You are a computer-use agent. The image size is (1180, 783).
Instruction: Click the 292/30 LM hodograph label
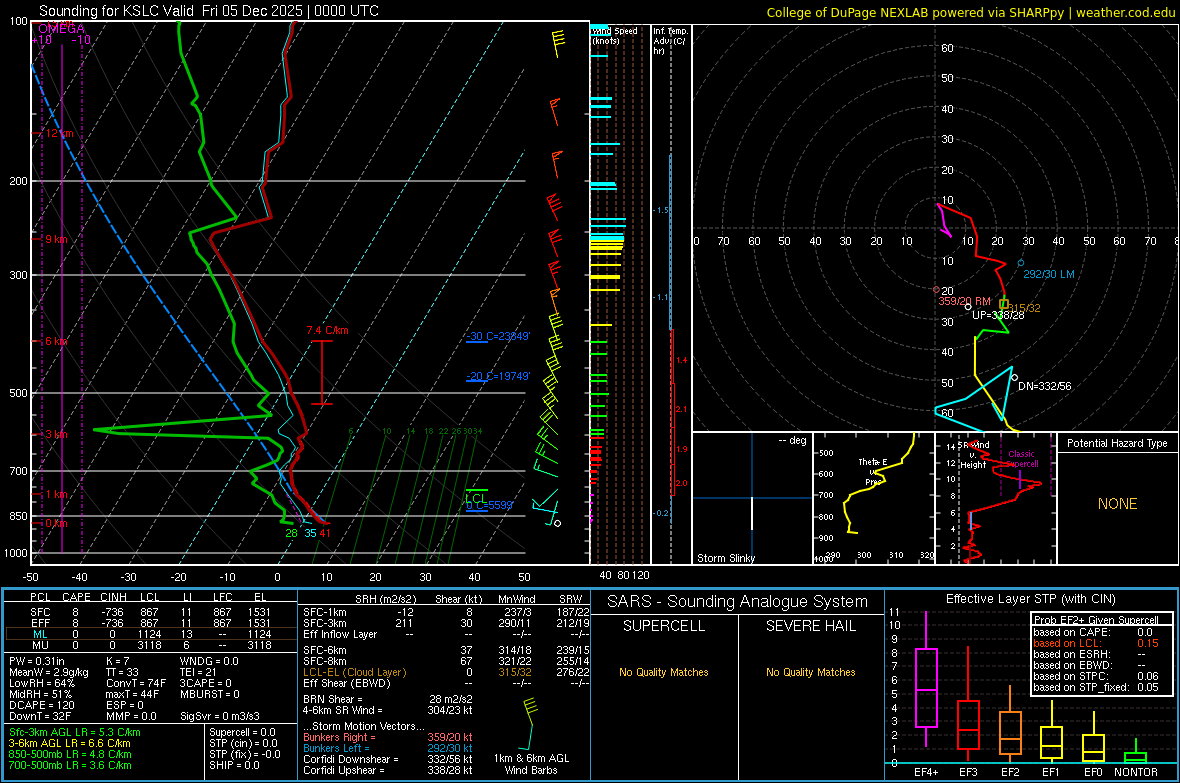(x=1048, y=274)
